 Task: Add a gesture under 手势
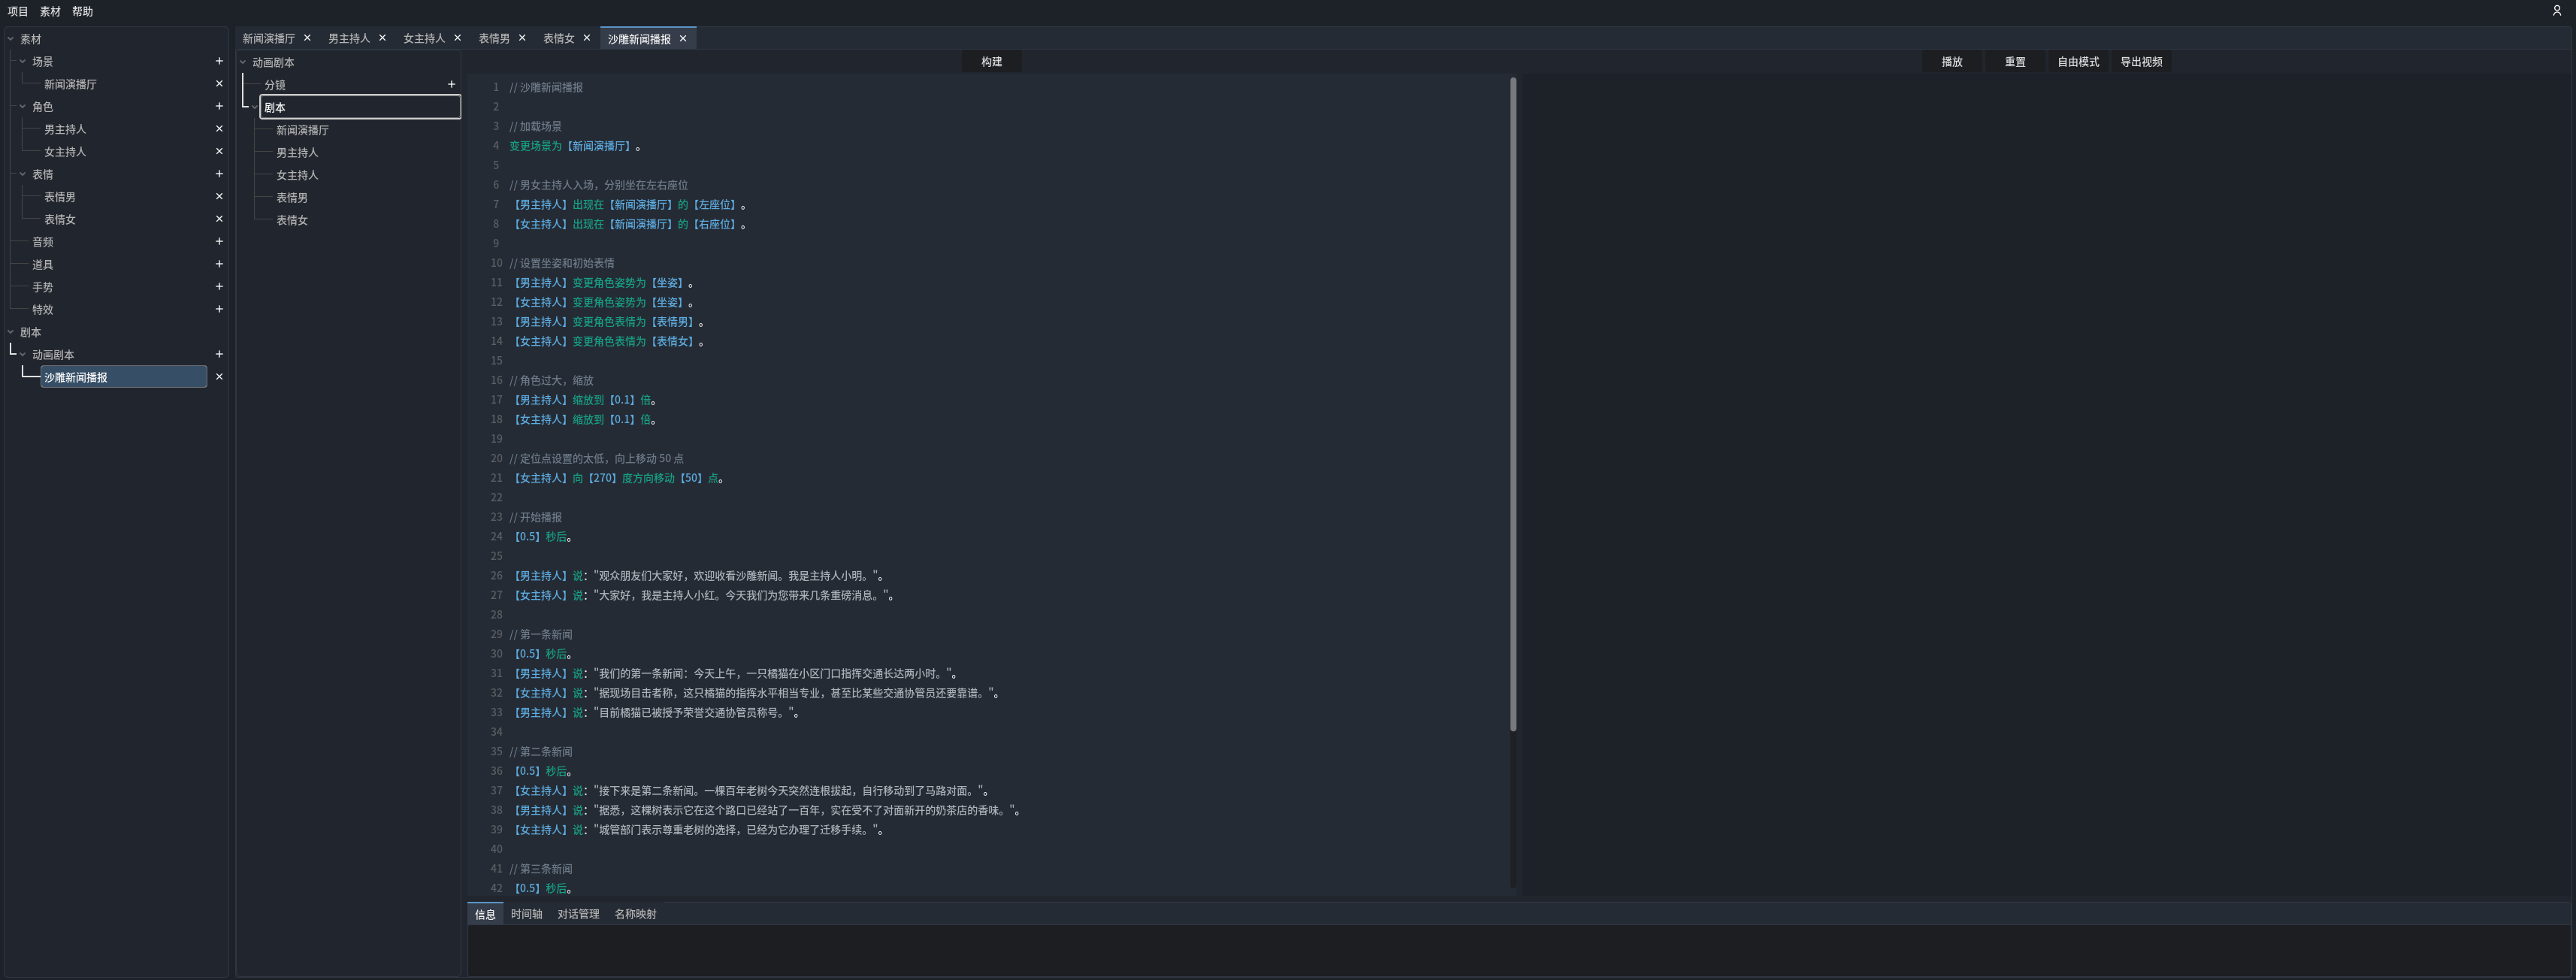point(219,287)
